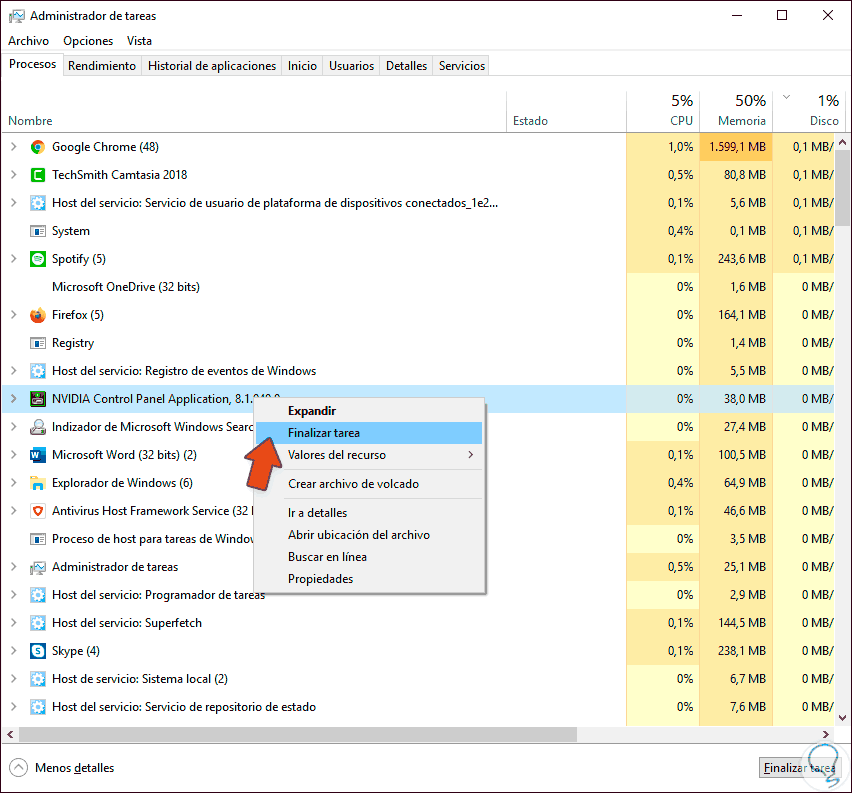This screenshot has height=793, width=852.
Task: Open the Valores del recurso submenu arrow
Action: point(471,455)
